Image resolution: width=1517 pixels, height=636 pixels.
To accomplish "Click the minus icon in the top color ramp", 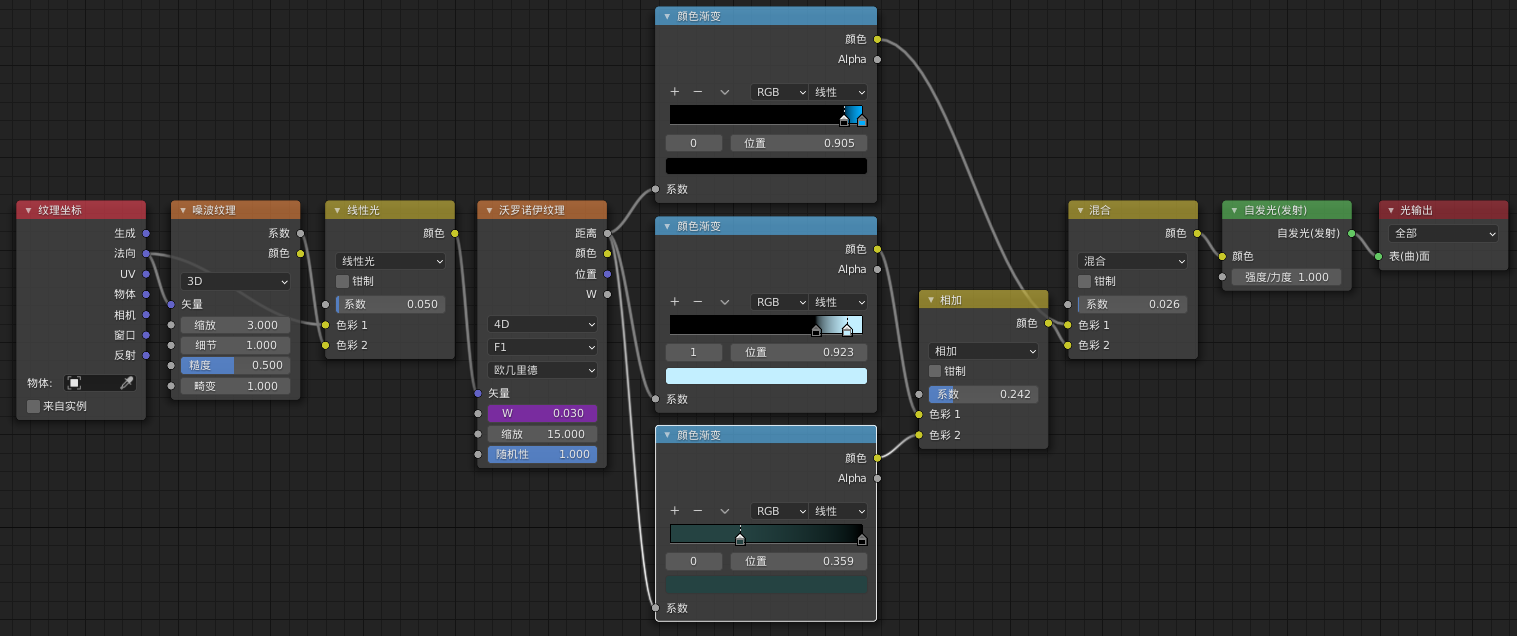I will click(698, 92).
